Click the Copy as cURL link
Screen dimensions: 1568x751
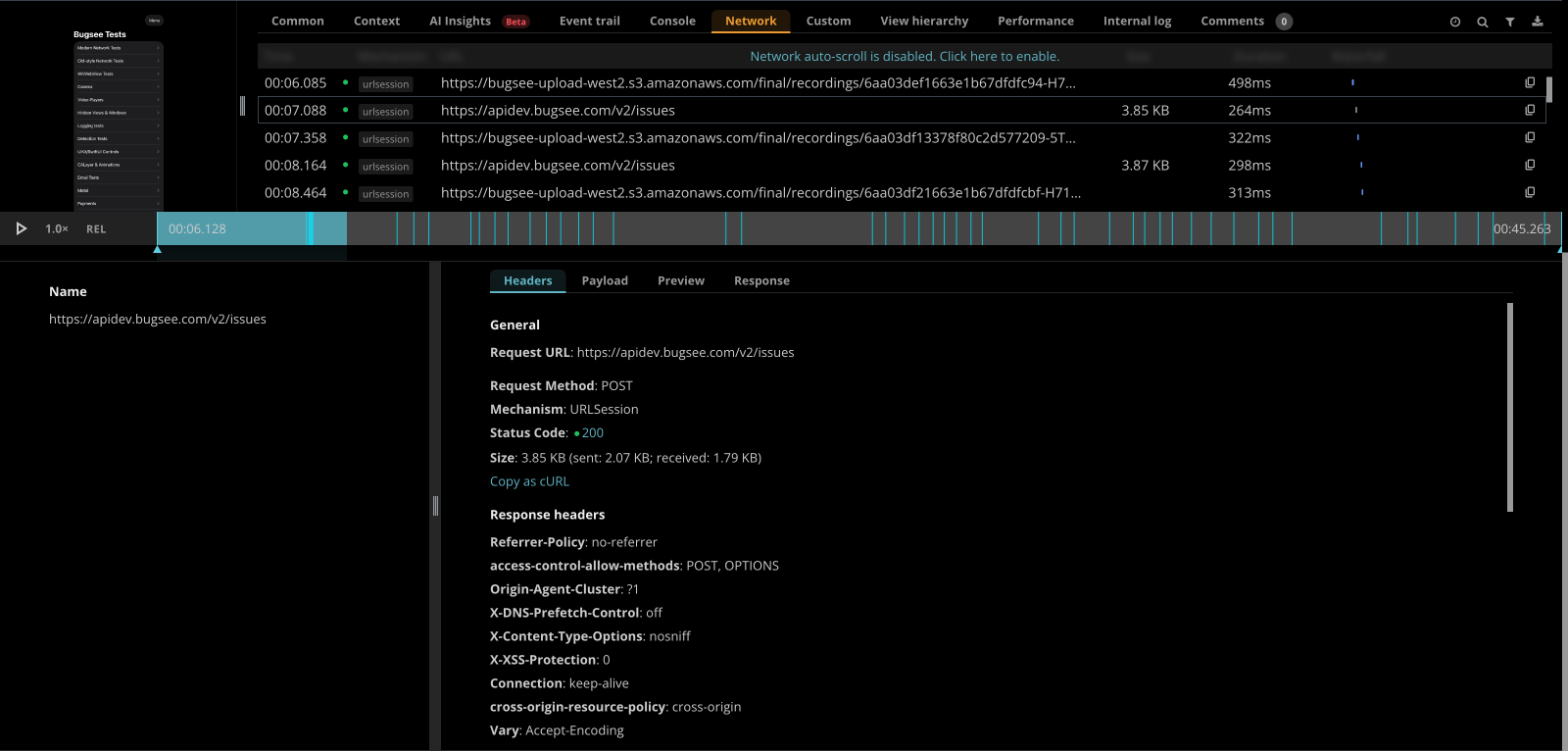(x=529, y=481)
